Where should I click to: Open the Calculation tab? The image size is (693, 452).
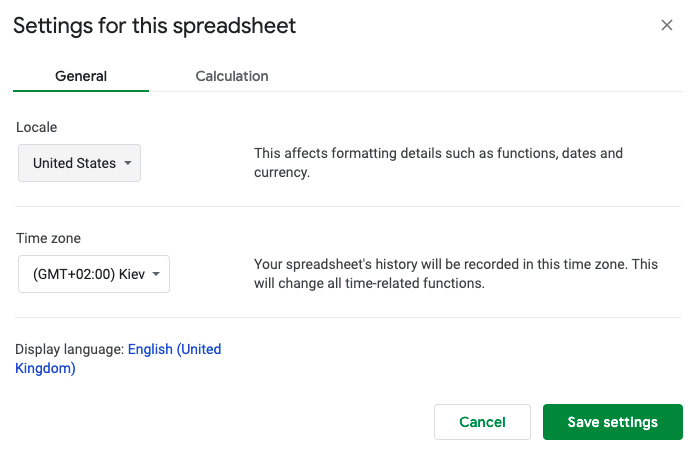[232, 76]
